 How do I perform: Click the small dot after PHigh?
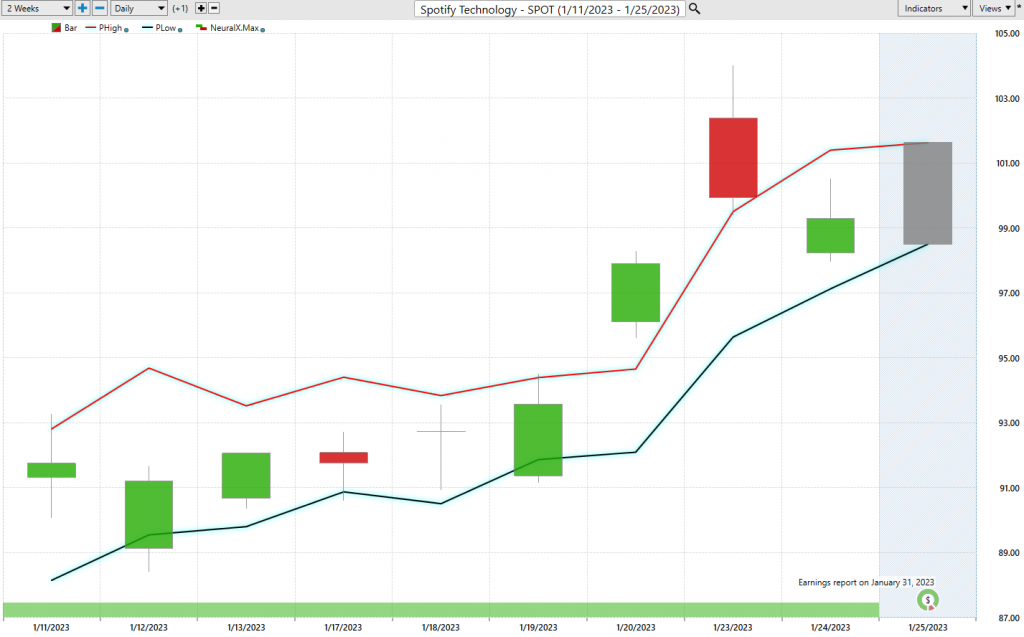coord(126,30)
